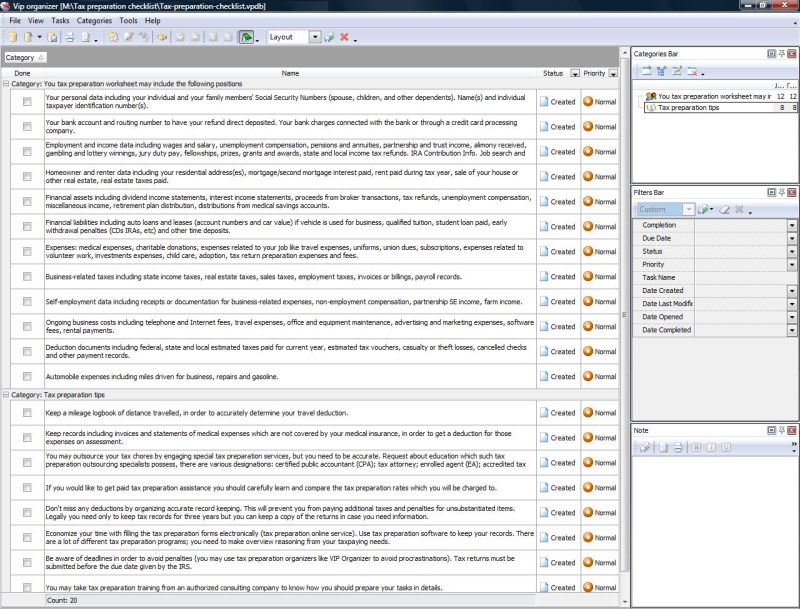Open the Status column filter arrow
800x609 pixels.
coord(575,73)
